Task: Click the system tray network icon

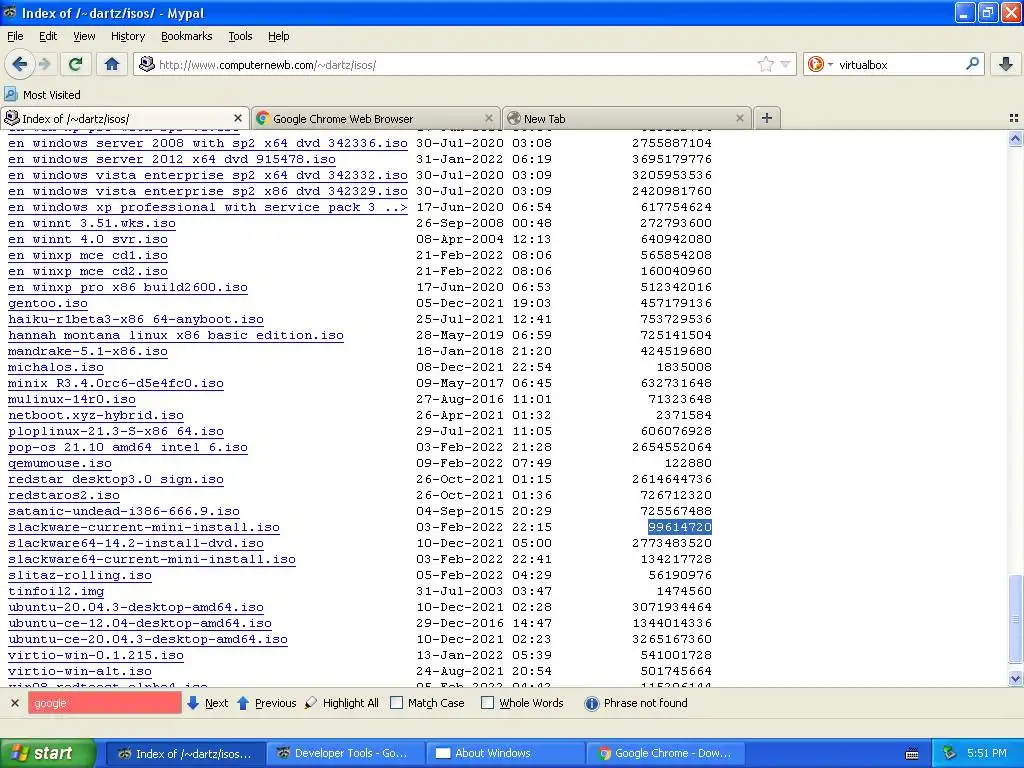Action: [x=949, y=753]
